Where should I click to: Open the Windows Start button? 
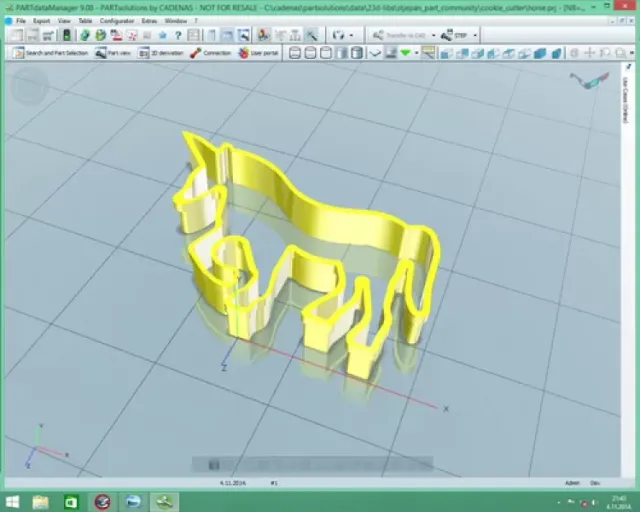click(12, 501)
